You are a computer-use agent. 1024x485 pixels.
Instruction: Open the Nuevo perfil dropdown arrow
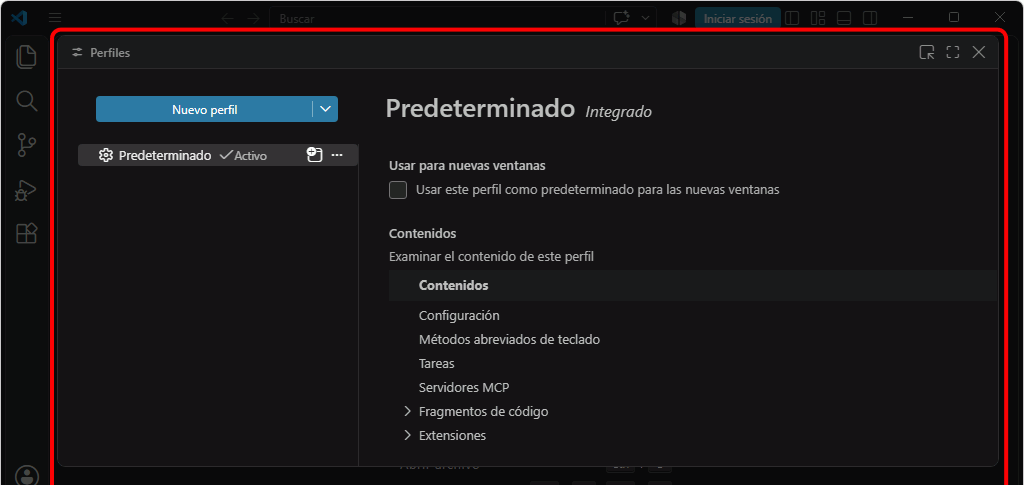(325, 109)
